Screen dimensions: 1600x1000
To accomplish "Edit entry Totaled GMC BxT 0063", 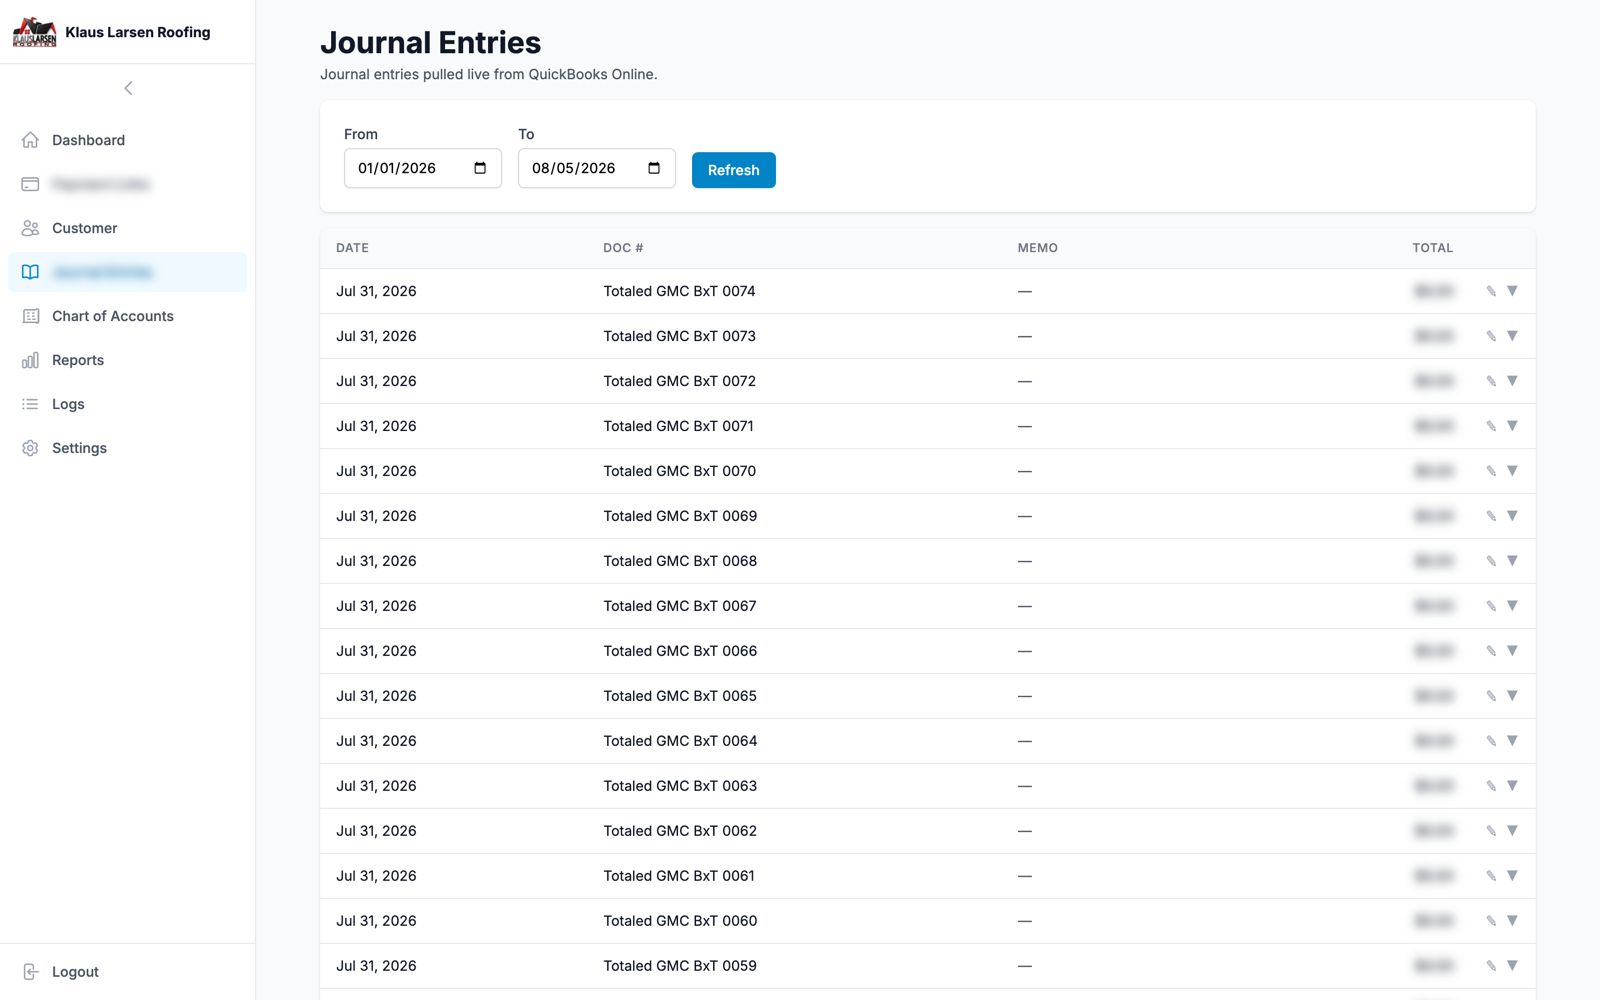I will click(1491, 786).
